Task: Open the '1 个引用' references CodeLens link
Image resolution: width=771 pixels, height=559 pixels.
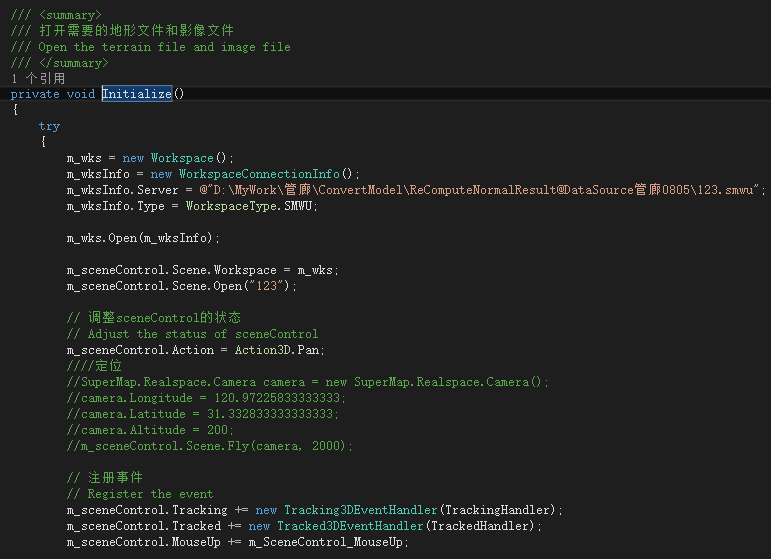Action: point(38,78)
